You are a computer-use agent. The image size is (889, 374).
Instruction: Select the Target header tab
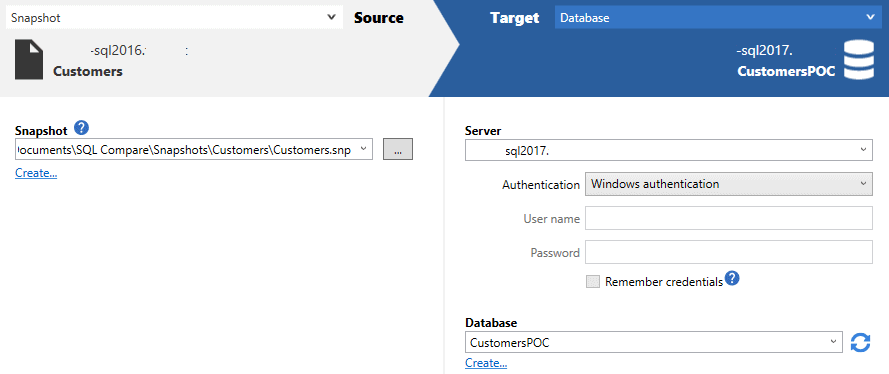[x=514, y=18]
